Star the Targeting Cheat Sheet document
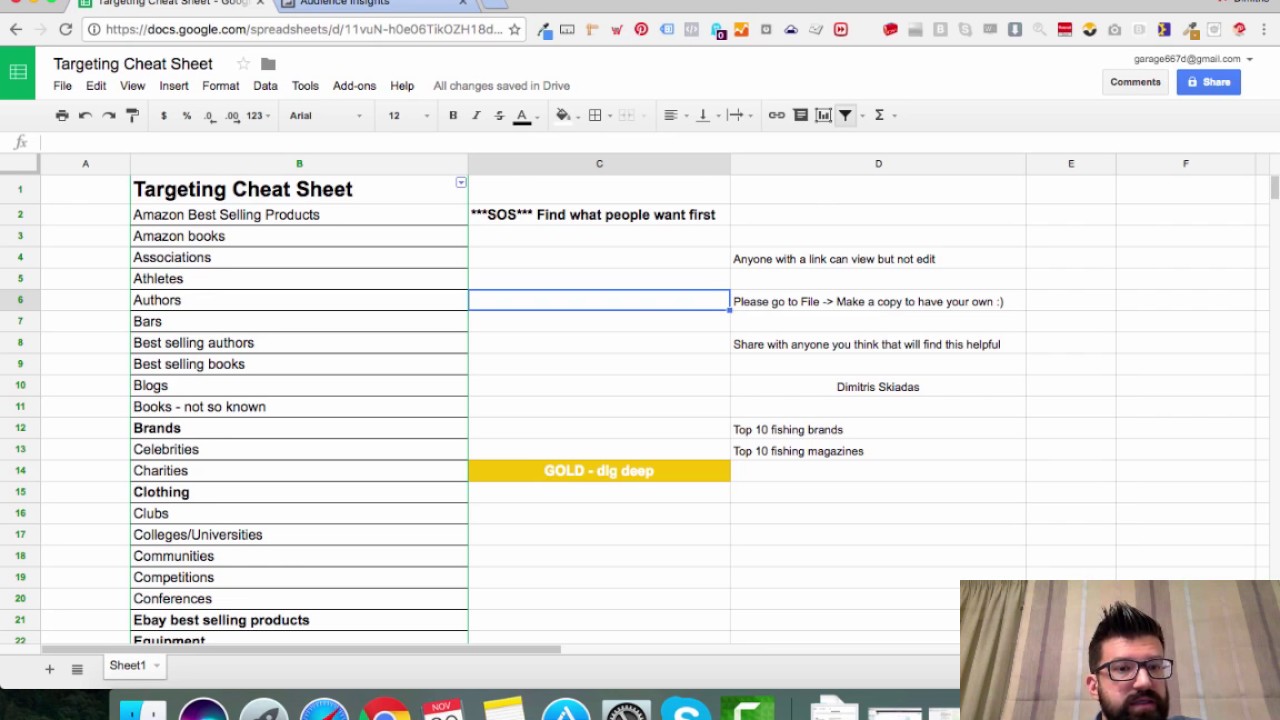Image resolution: width=1280 pixels, height=720 pixels. pyautogui.click(x=243, y=64)
